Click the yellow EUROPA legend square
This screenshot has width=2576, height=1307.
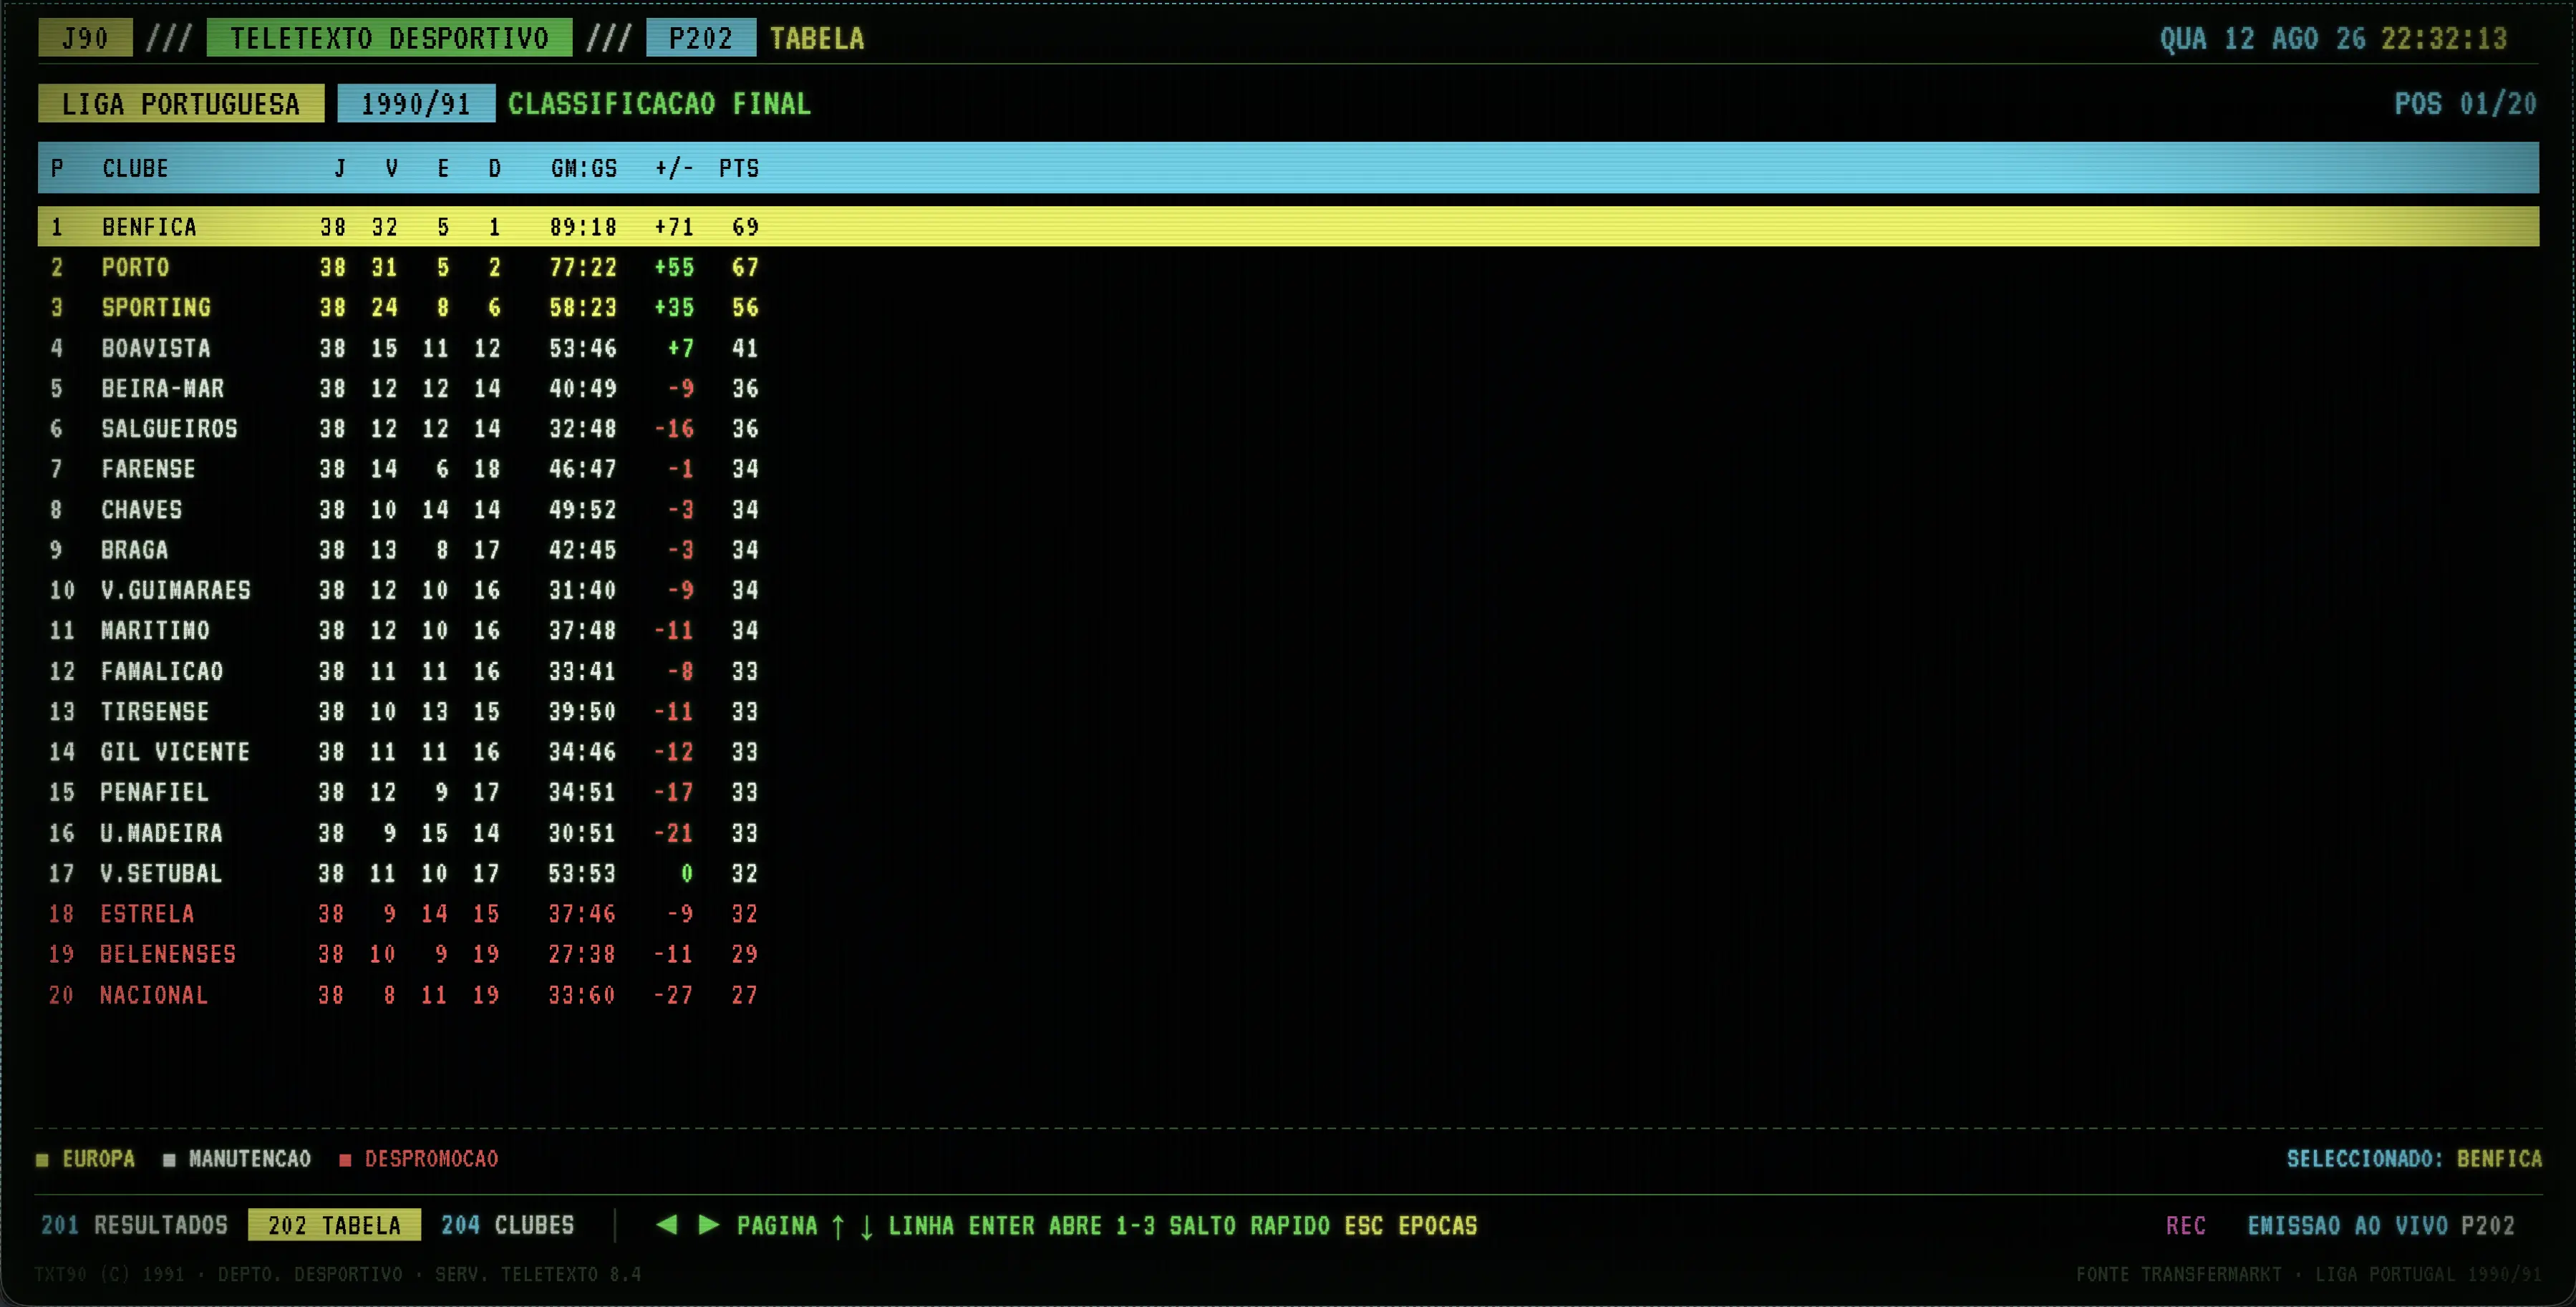point(42,1160)
